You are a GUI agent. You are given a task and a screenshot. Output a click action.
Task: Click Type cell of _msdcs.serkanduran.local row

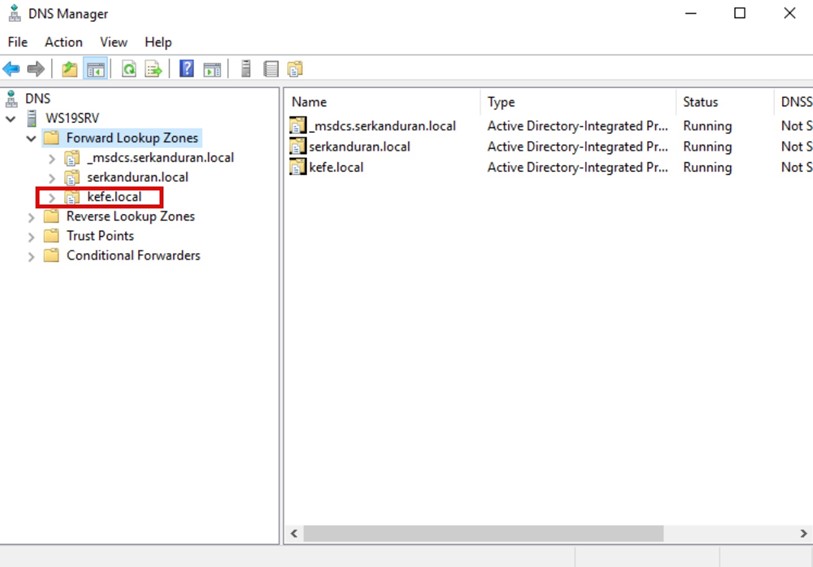(578, 126)
